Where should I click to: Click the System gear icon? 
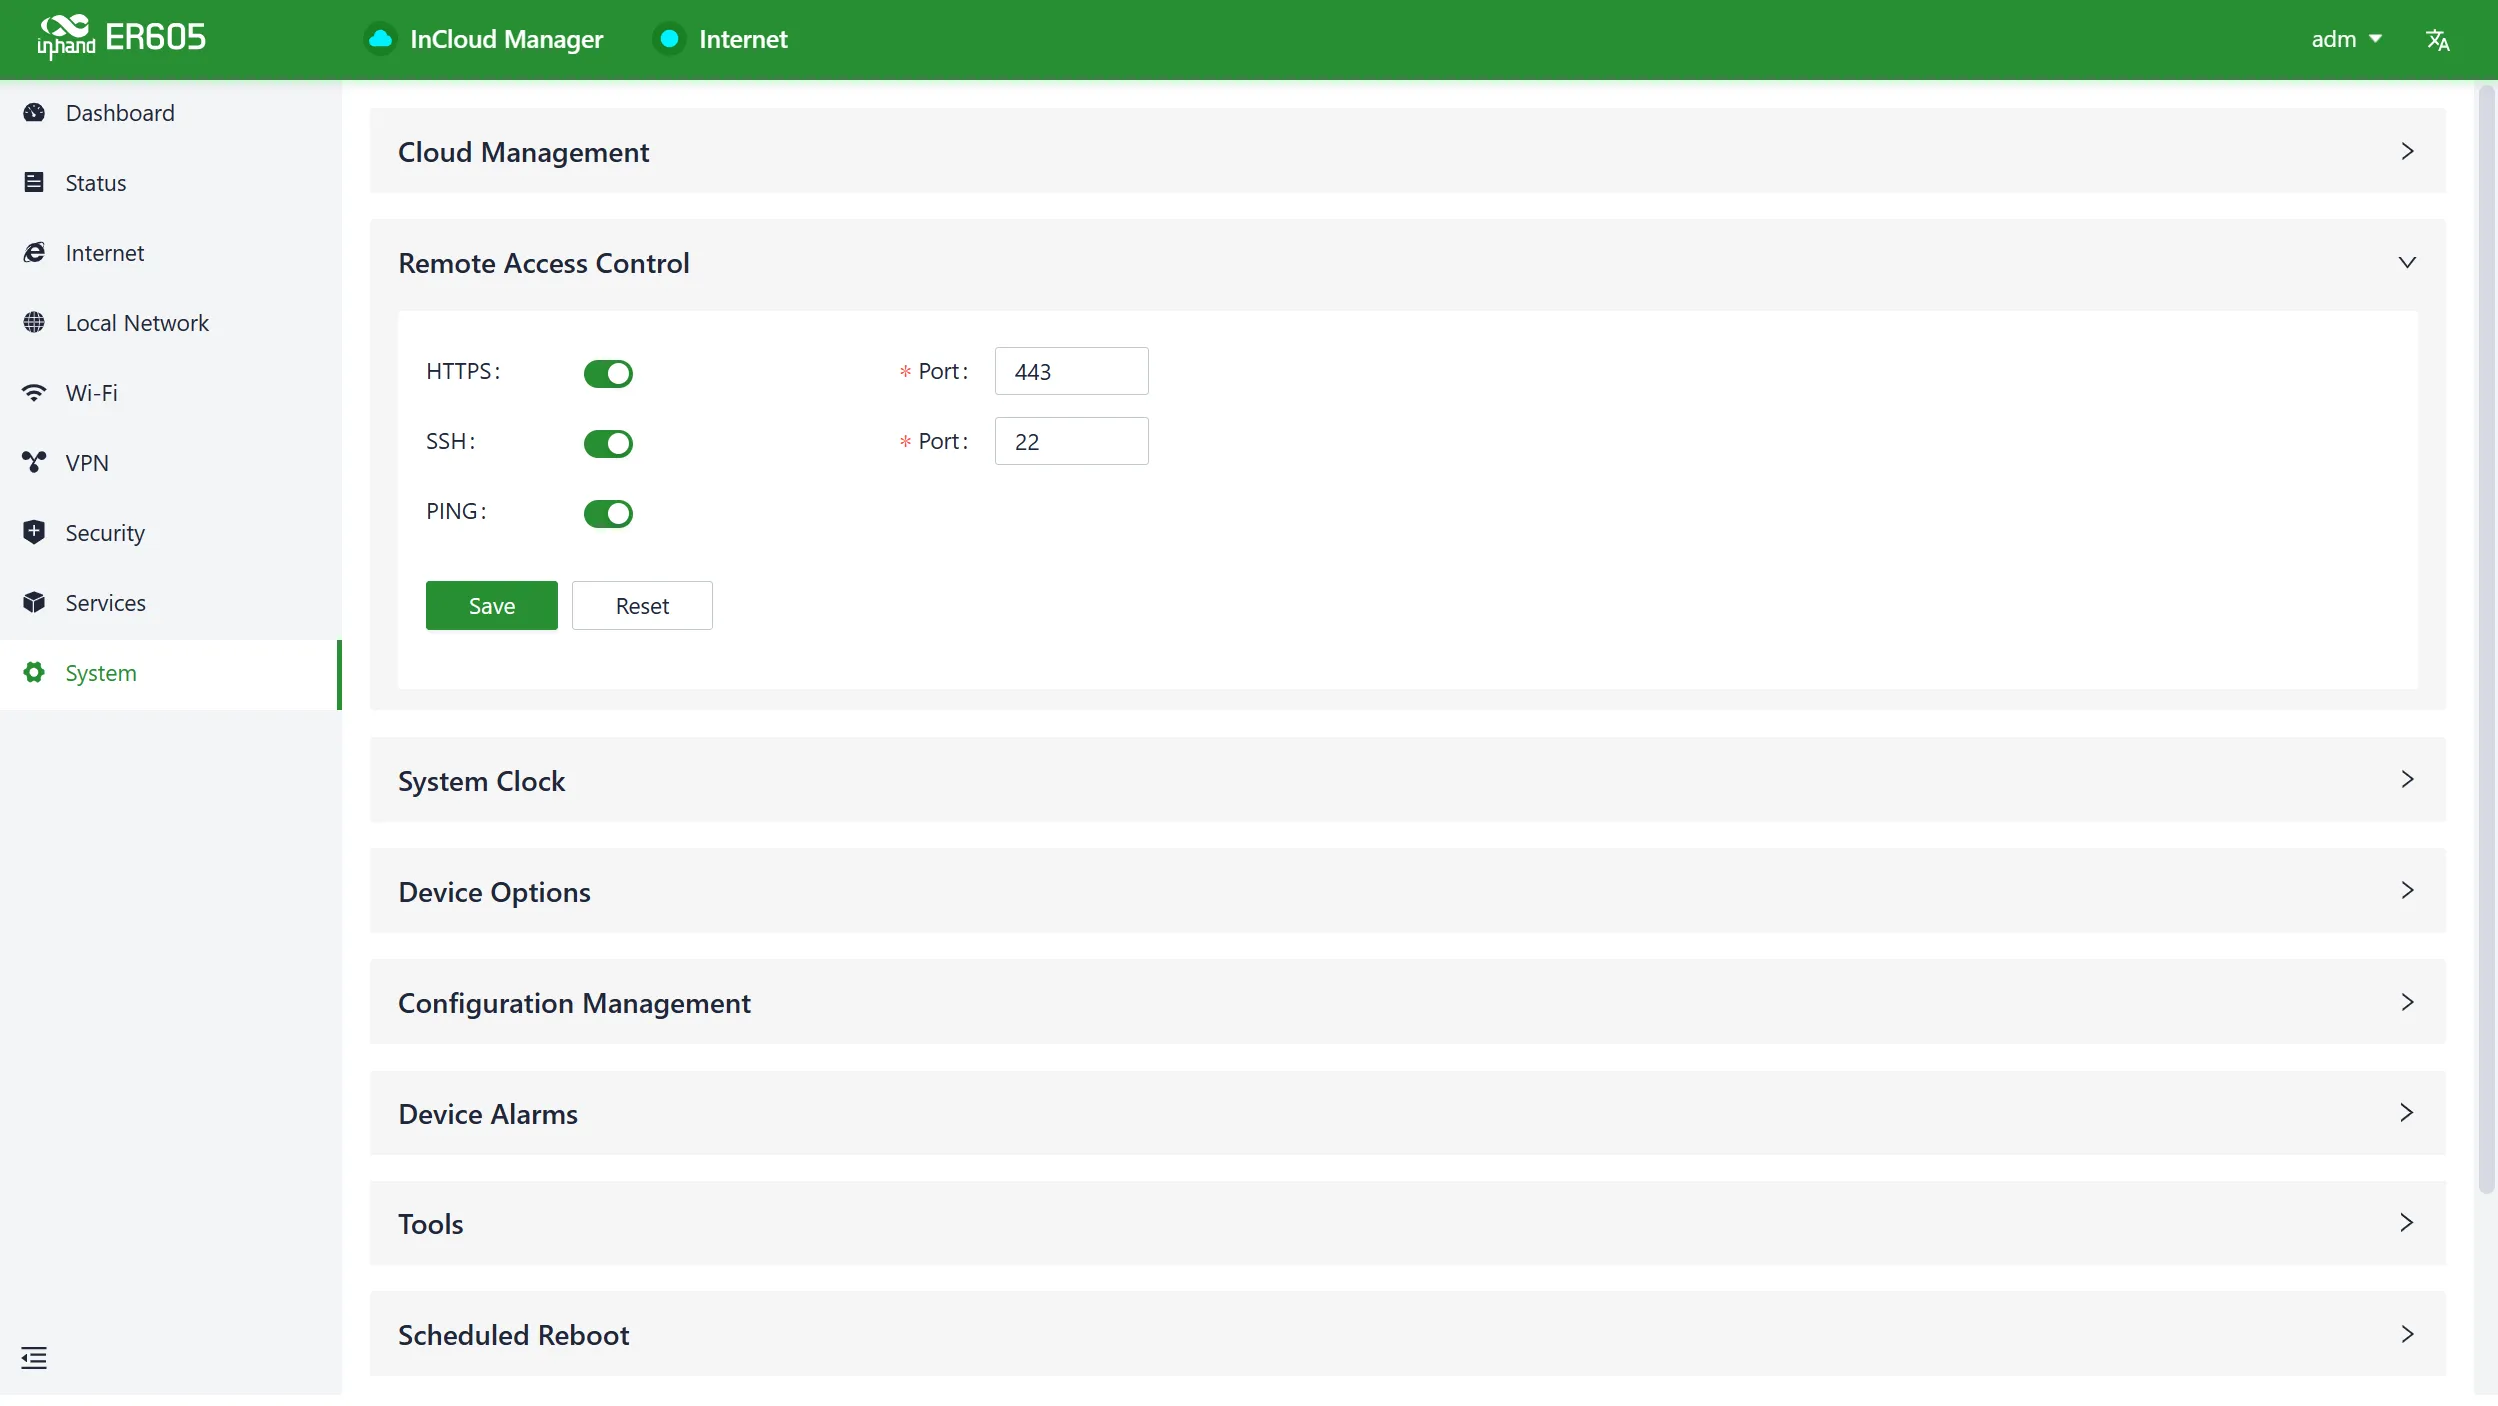coord(34,673)
